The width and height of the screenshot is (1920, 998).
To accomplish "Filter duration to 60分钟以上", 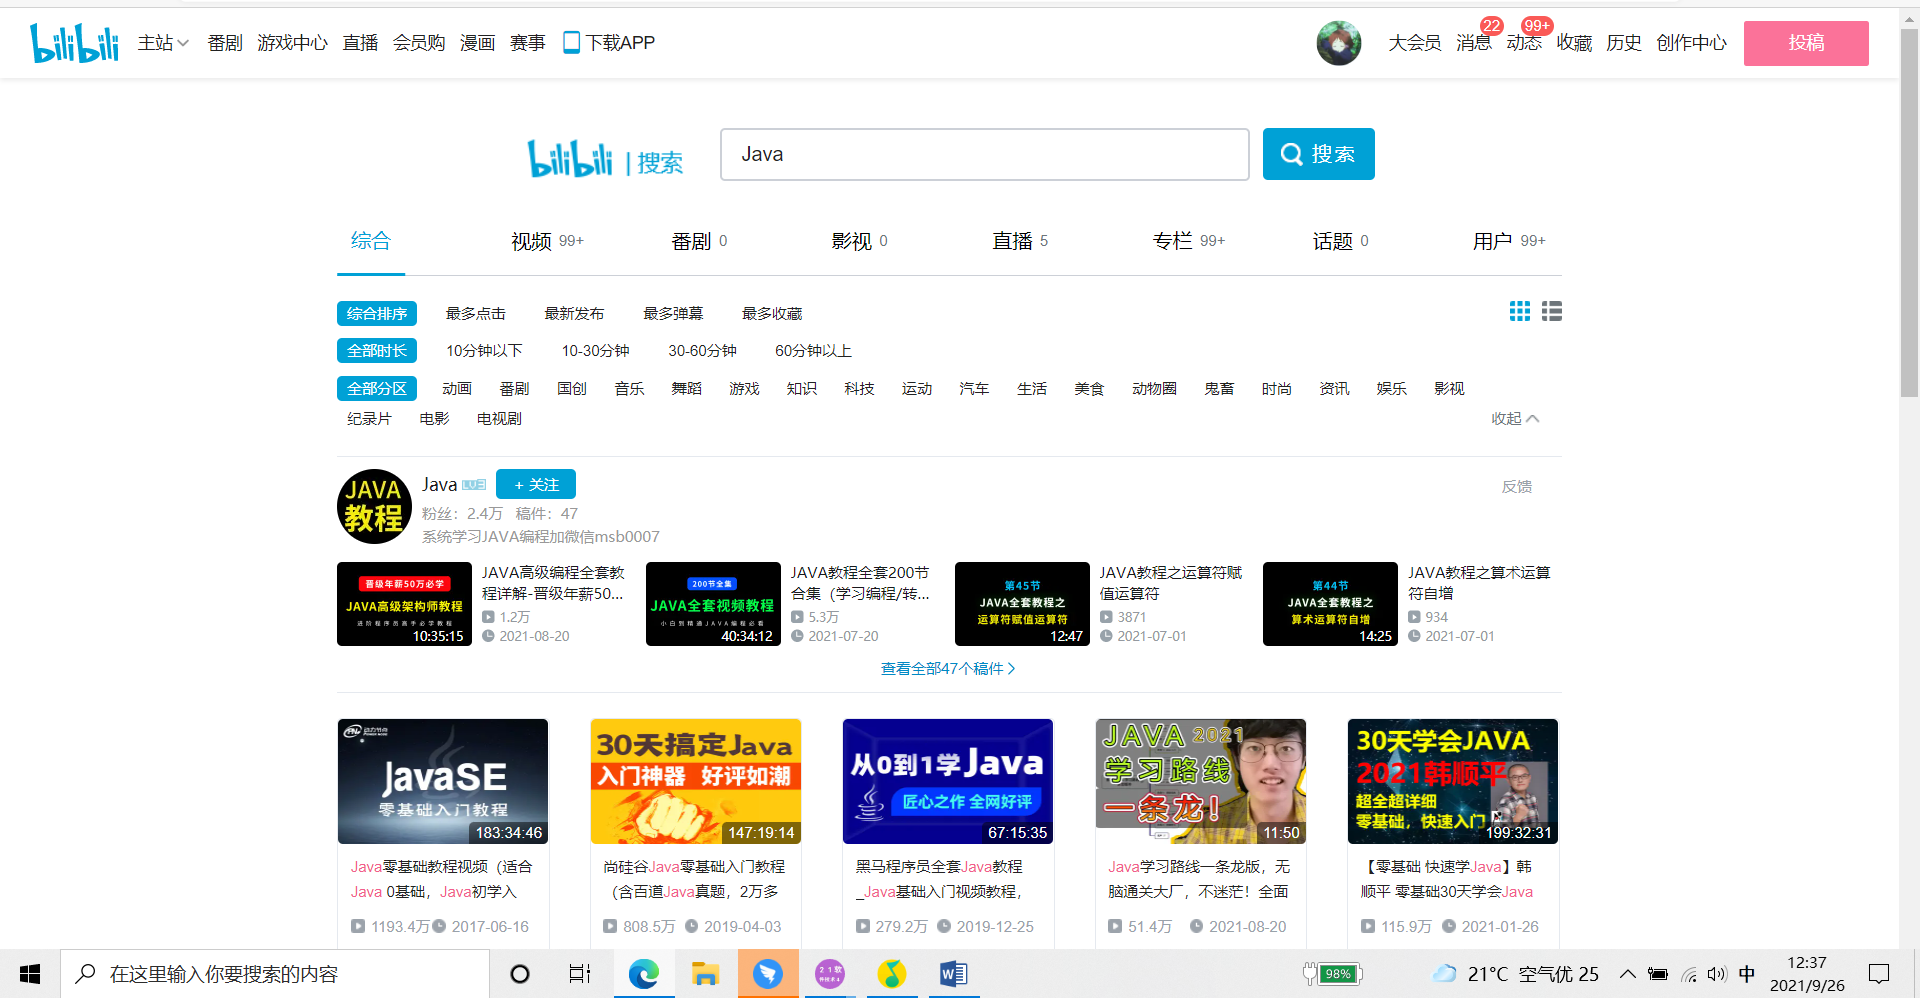I will (x=813, y=350).
